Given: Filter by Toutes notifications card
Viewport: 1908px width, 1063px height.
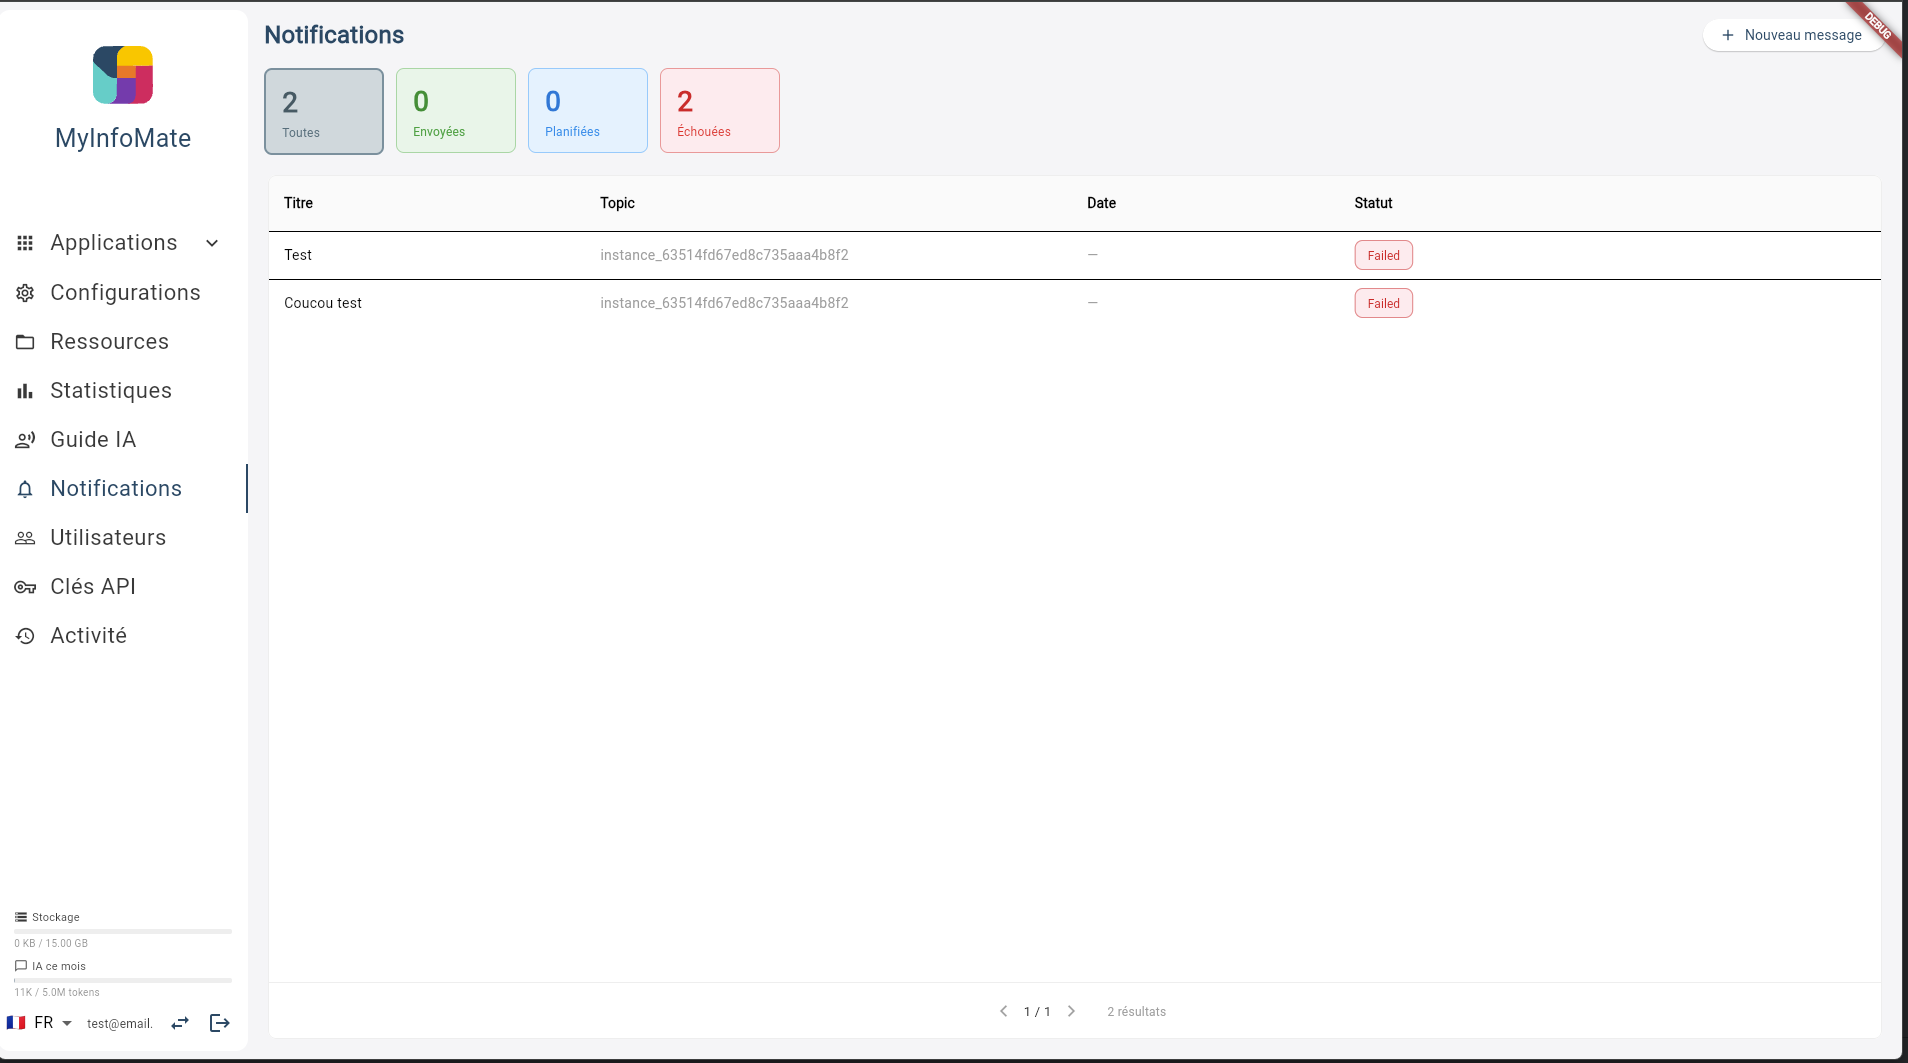Looking at the screenshot, I should 324,111.
